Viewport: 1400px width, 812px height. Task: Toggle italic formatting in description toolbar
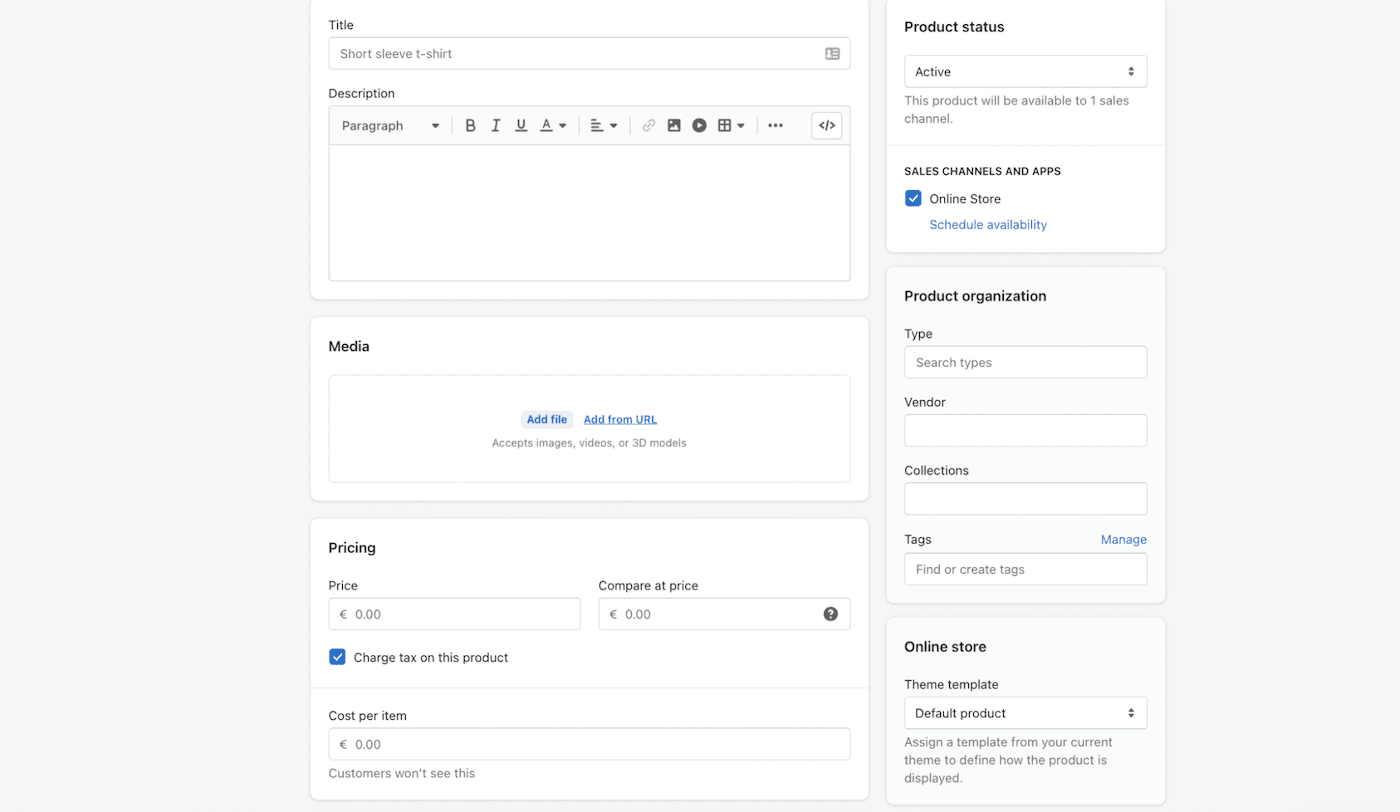click(496, 126)
